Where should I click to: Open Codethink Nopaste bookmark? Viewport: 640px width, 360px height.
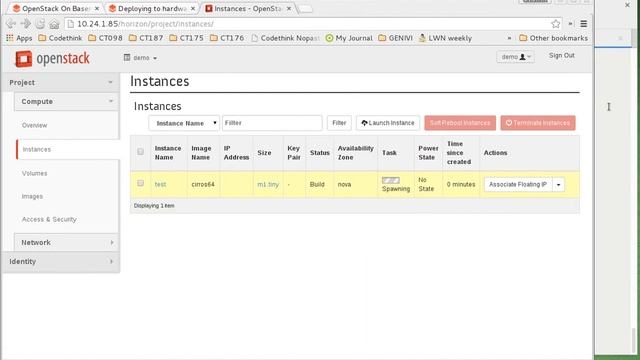click(285, 38)
